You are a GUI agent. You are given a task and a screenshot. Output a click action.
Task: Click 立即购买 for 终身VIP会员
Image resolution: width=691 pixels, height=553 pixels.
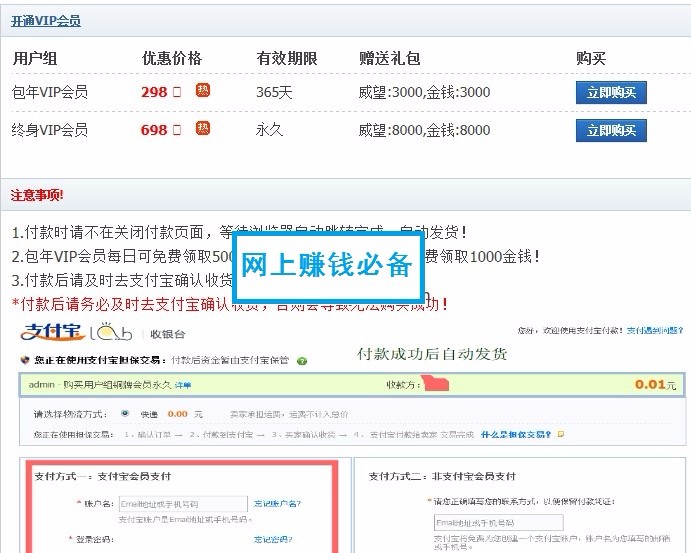click(x=611, y=130)
